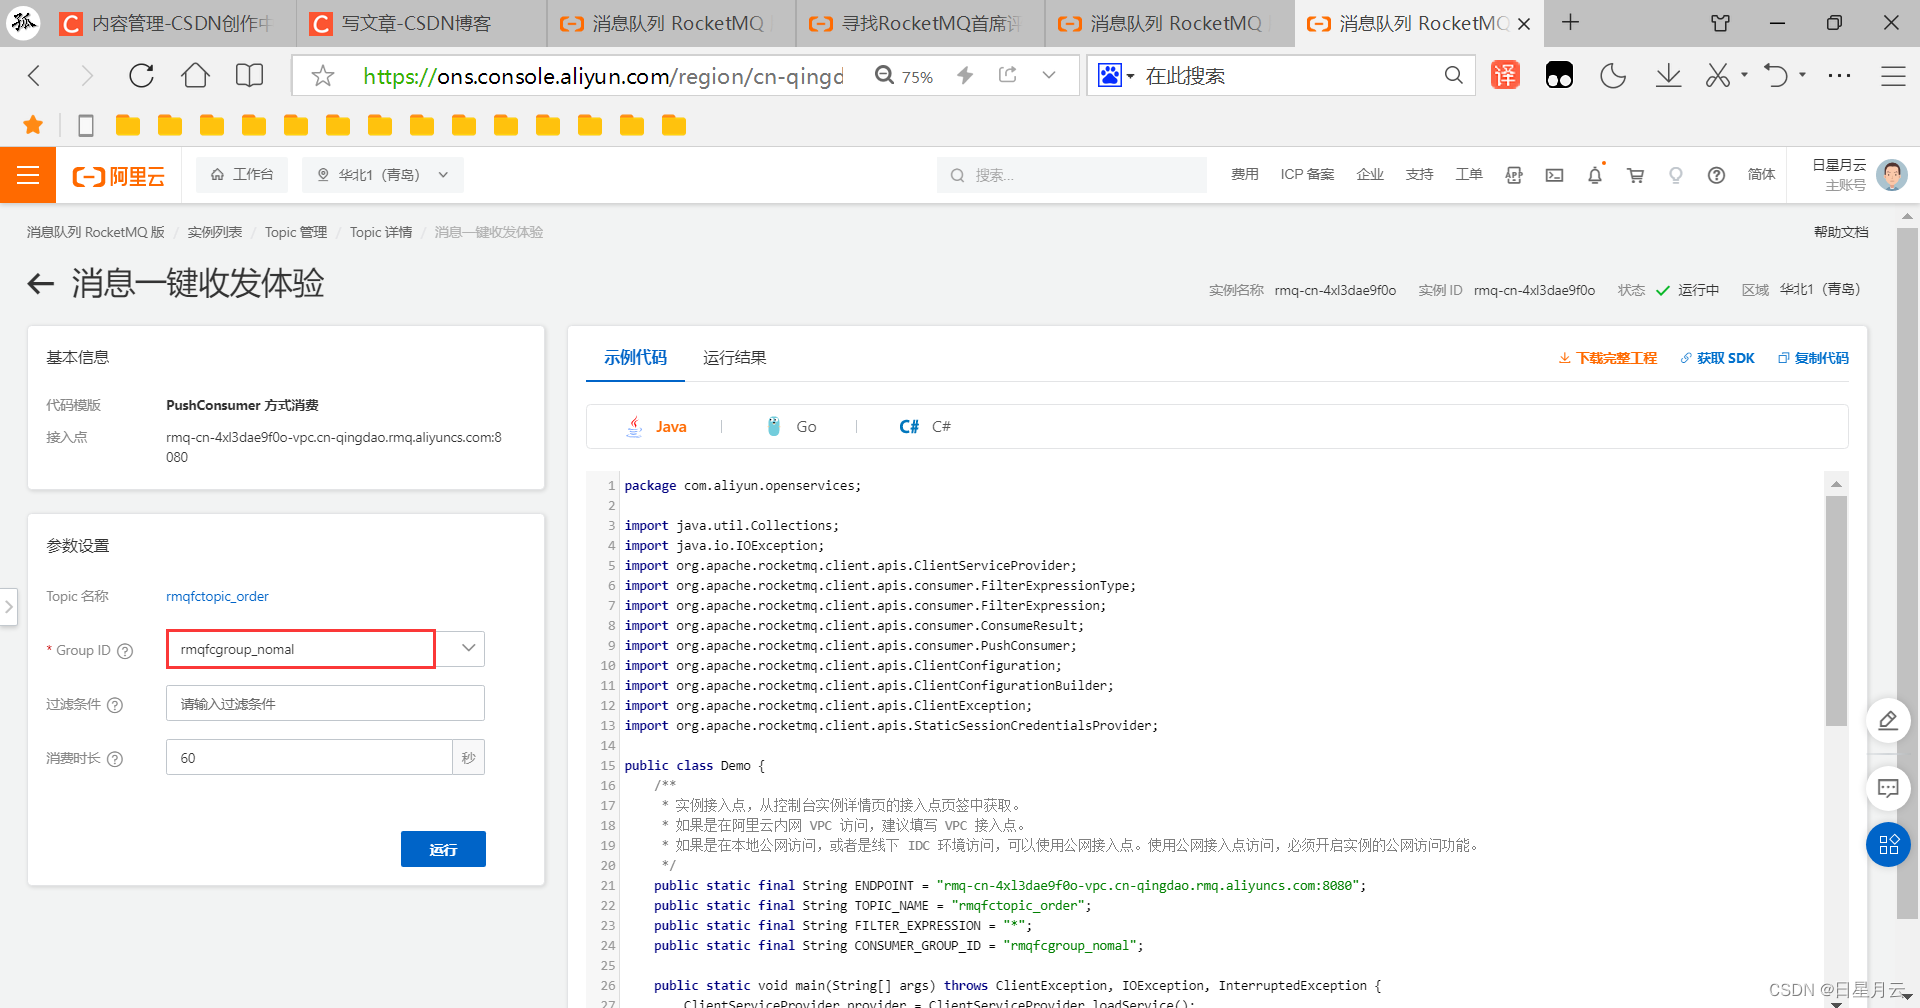Click the 过滤条件 help icon
The width and height of the screenshot is (1920, 1008).
point(115,705)
